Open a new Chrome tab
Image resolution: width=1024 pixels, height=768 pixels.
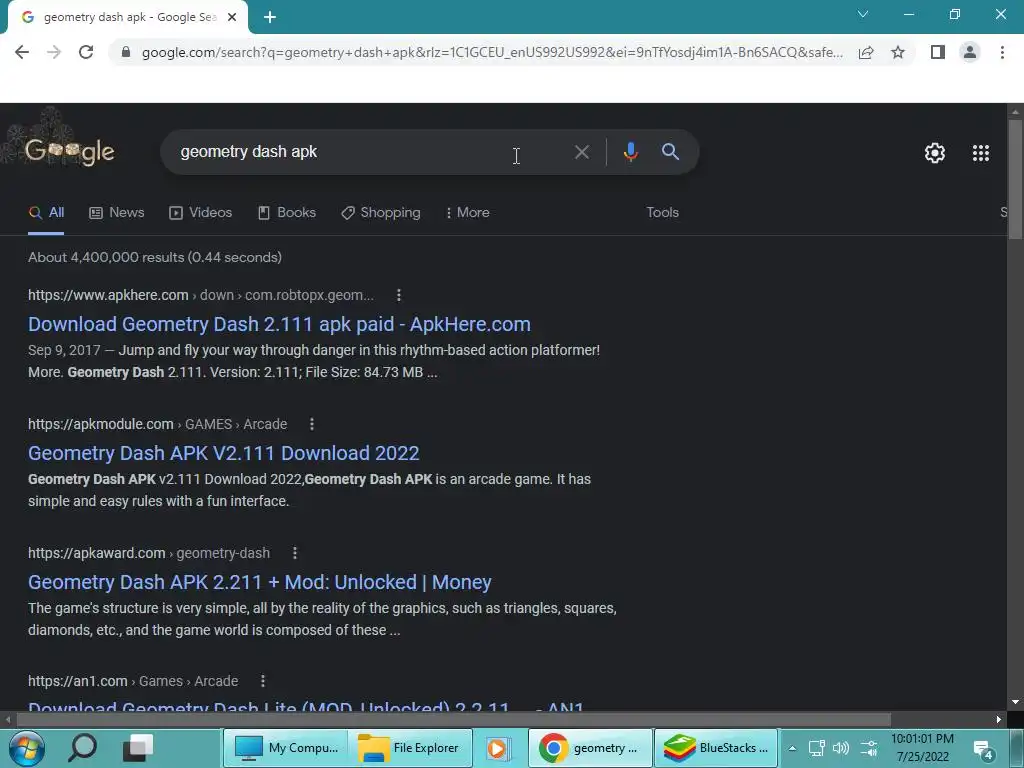(270, 18)
